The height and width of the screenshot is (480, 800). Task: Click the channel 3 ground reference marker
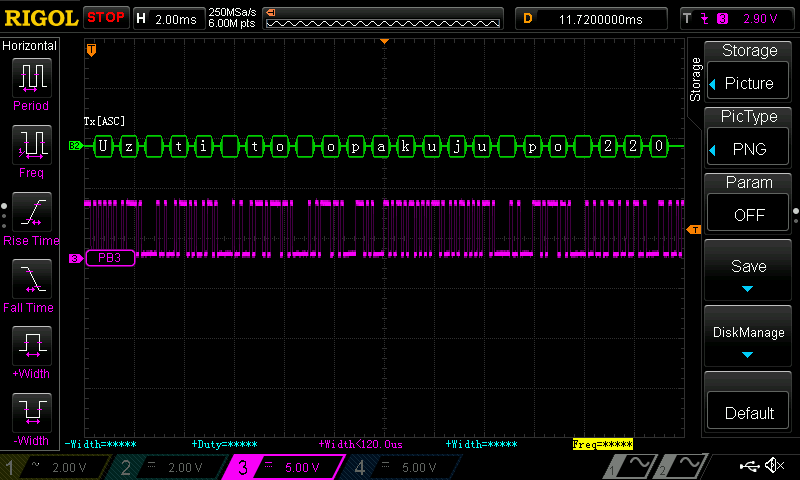coord(75,259)
